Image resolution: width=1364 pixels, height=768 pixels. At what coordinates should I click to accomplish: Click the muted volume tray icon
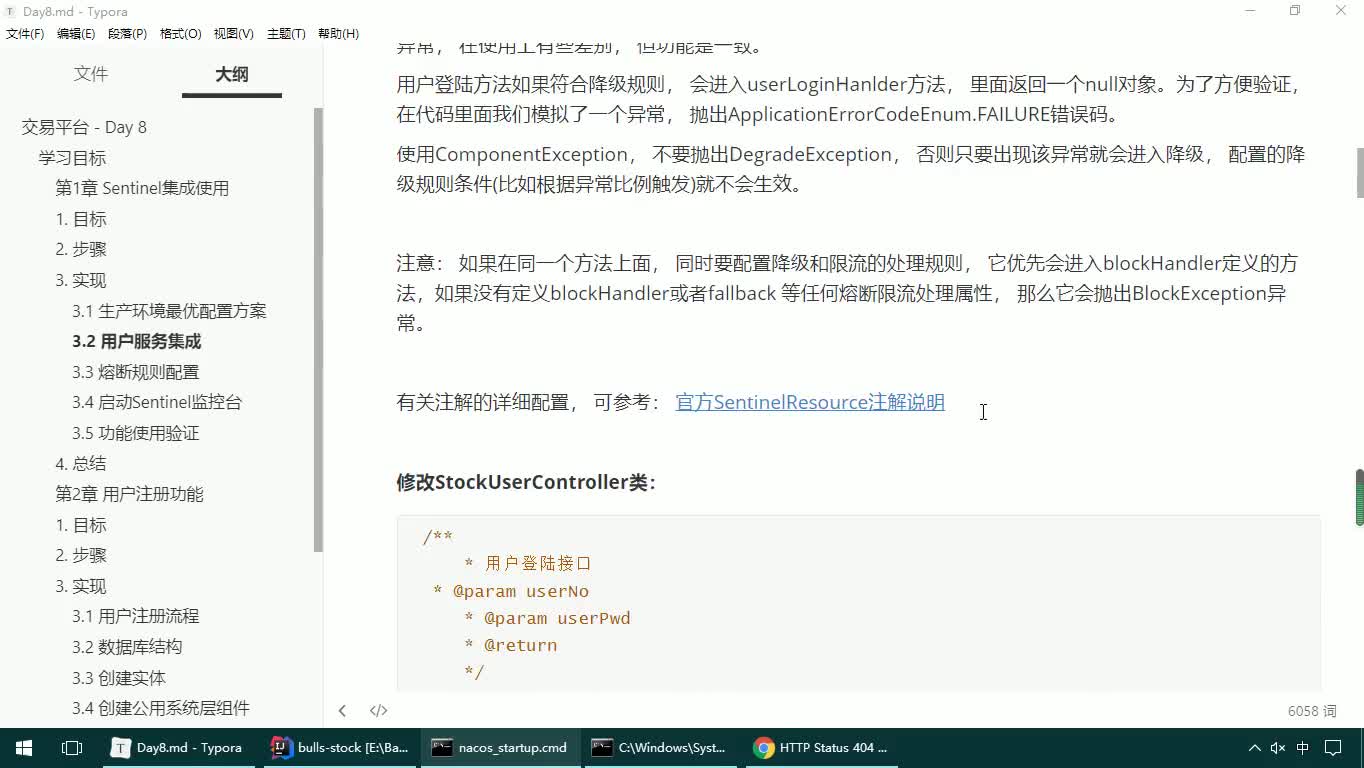1278,748
